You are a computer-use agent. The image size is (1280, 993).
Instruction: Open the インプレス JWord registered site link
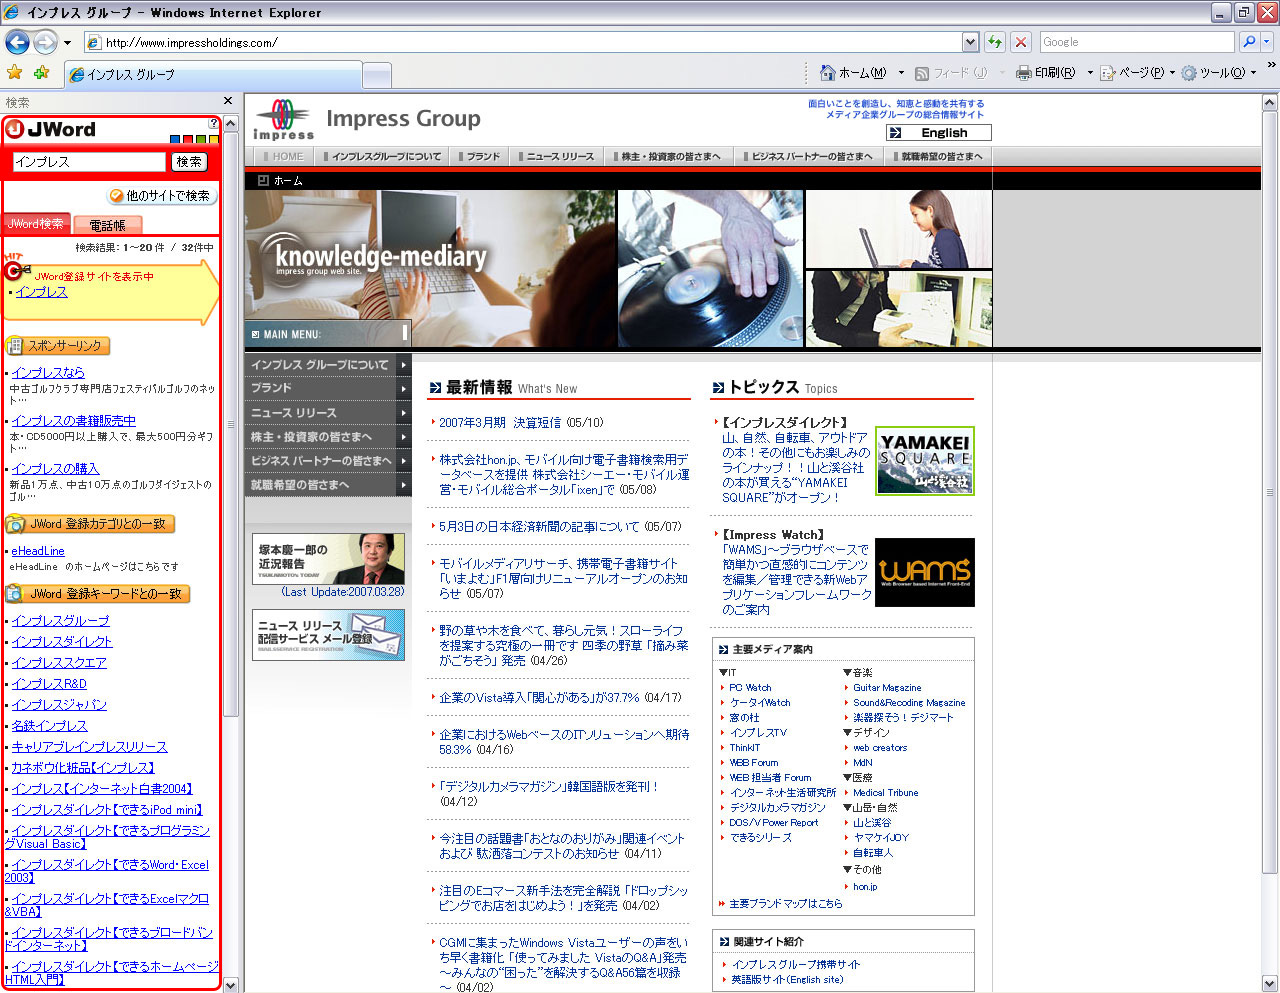point(42,292)
